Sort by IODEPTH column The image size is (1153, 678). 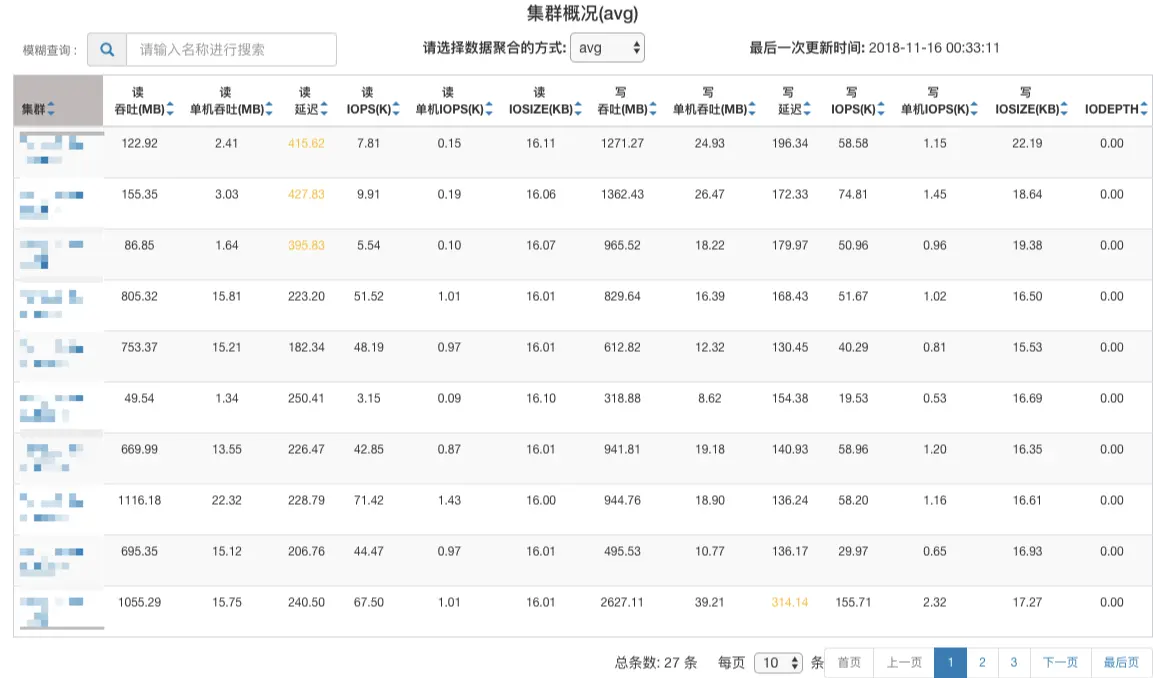tap(1143, 109)
